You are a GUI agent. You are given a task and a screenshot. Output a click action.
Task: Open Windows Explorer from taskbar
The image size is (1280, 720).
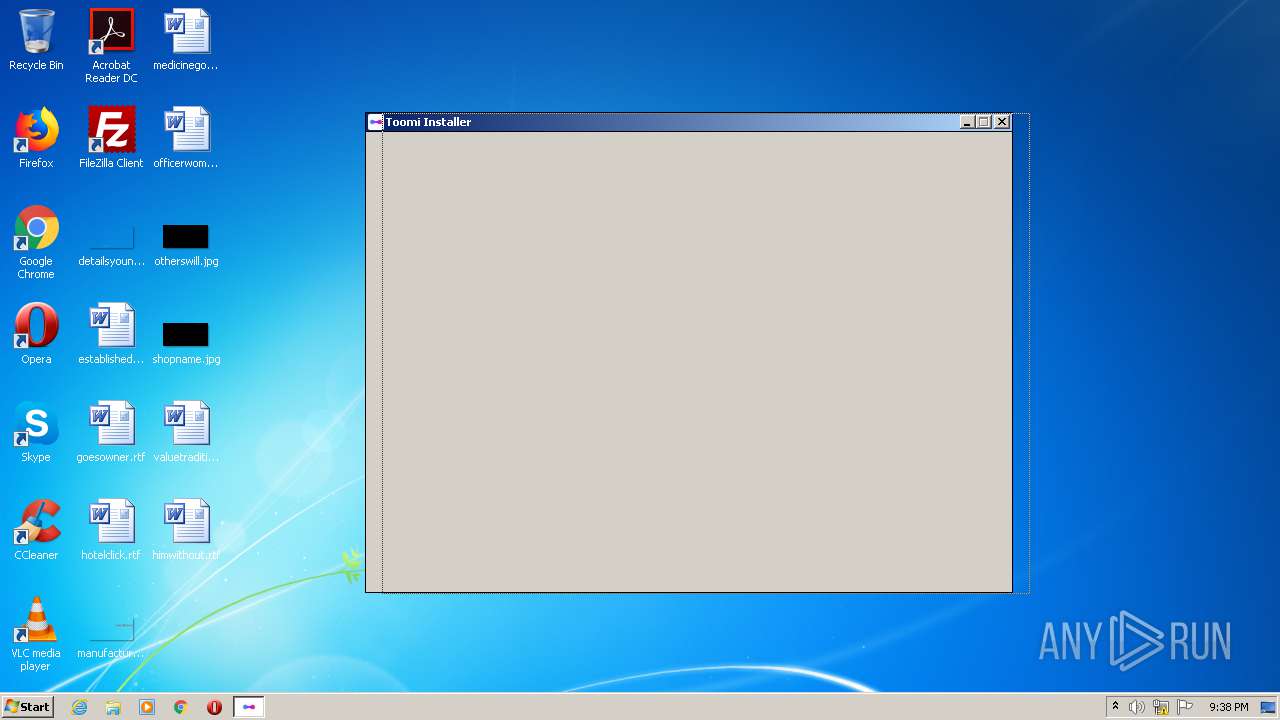(113, 707)
